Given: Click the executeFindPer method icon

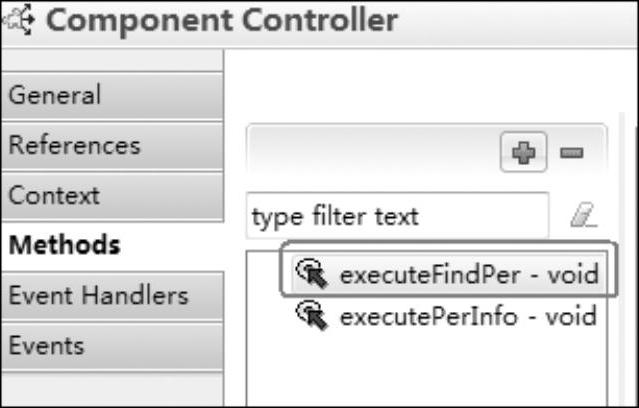Looking at the screenshot, I should [312, 274].
